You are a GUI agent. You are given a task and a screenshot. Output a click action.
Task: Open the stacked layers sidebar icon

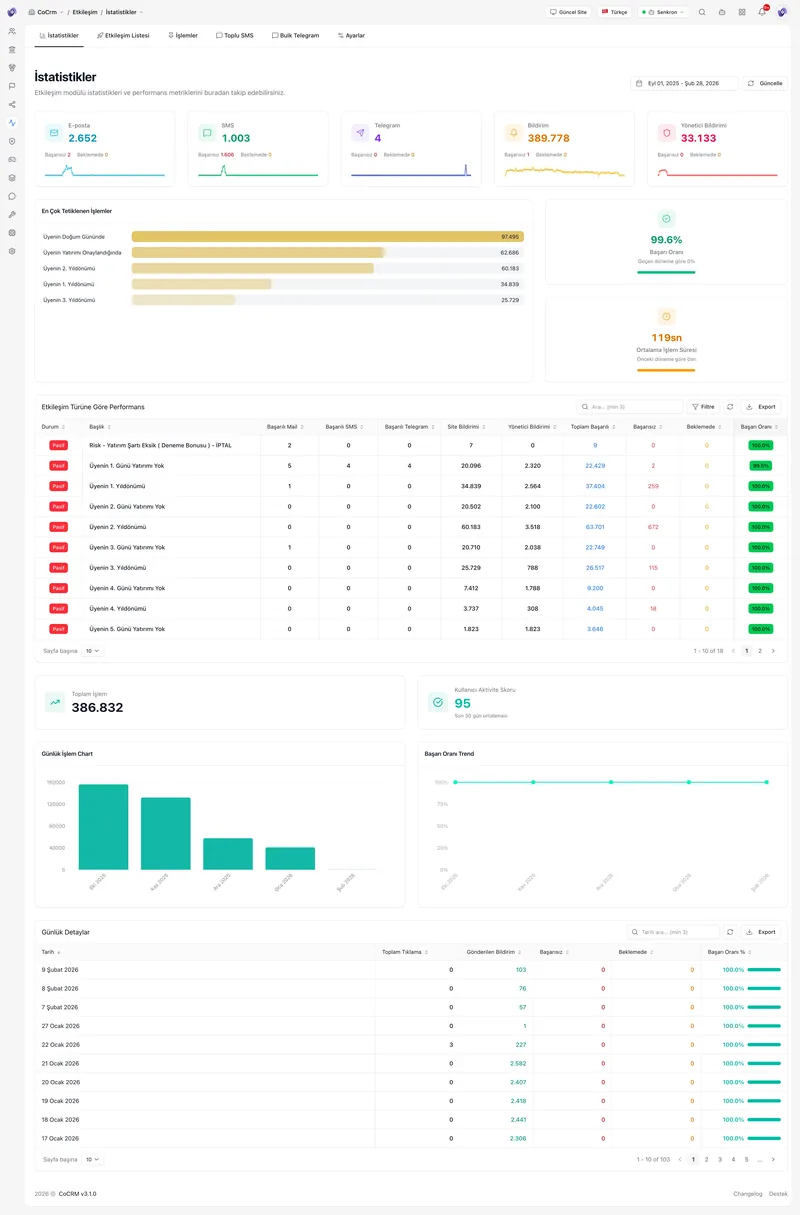[x=12, y=178]
